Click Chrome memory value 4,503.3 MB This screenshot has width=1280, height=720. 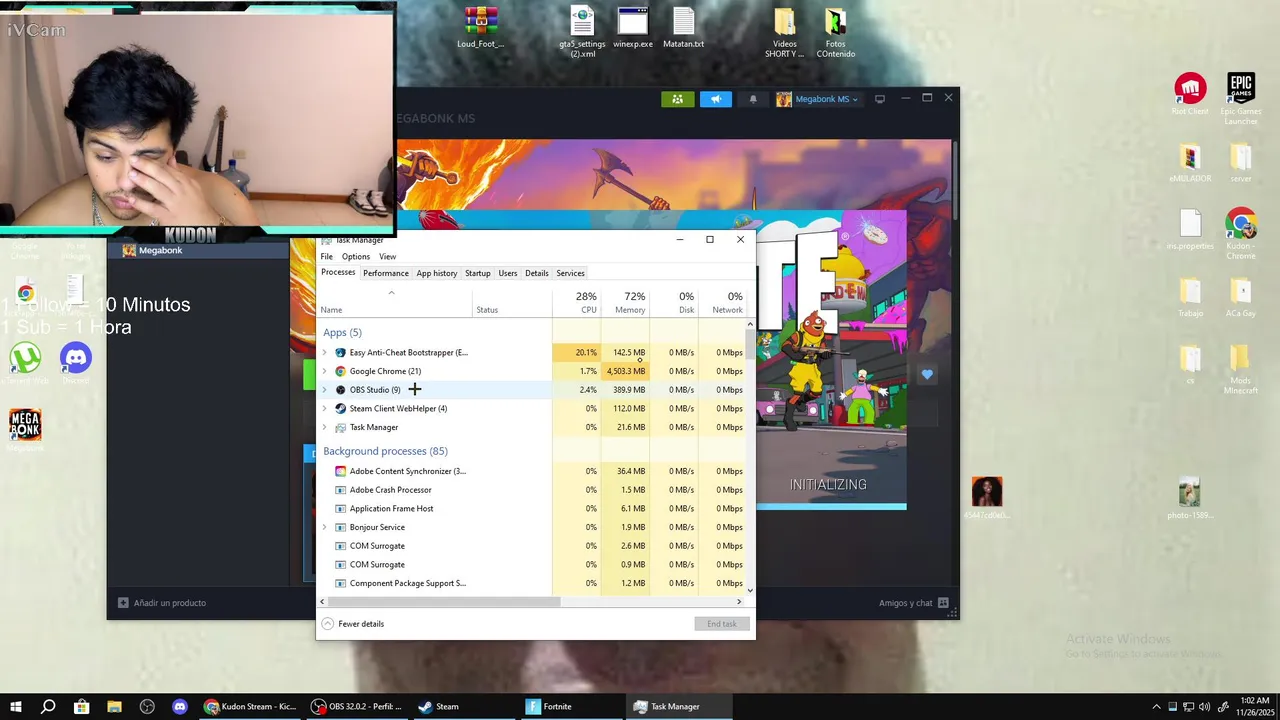click(625, 371)
